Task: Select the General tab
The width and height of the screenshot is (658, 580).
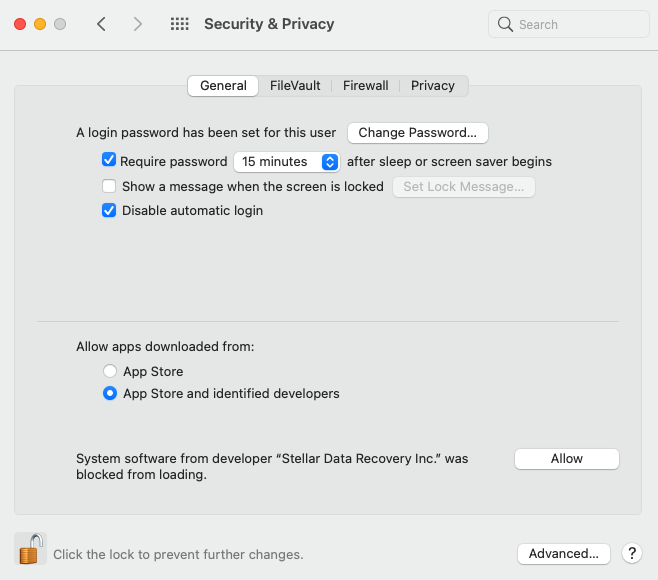Action: (223, 86)
